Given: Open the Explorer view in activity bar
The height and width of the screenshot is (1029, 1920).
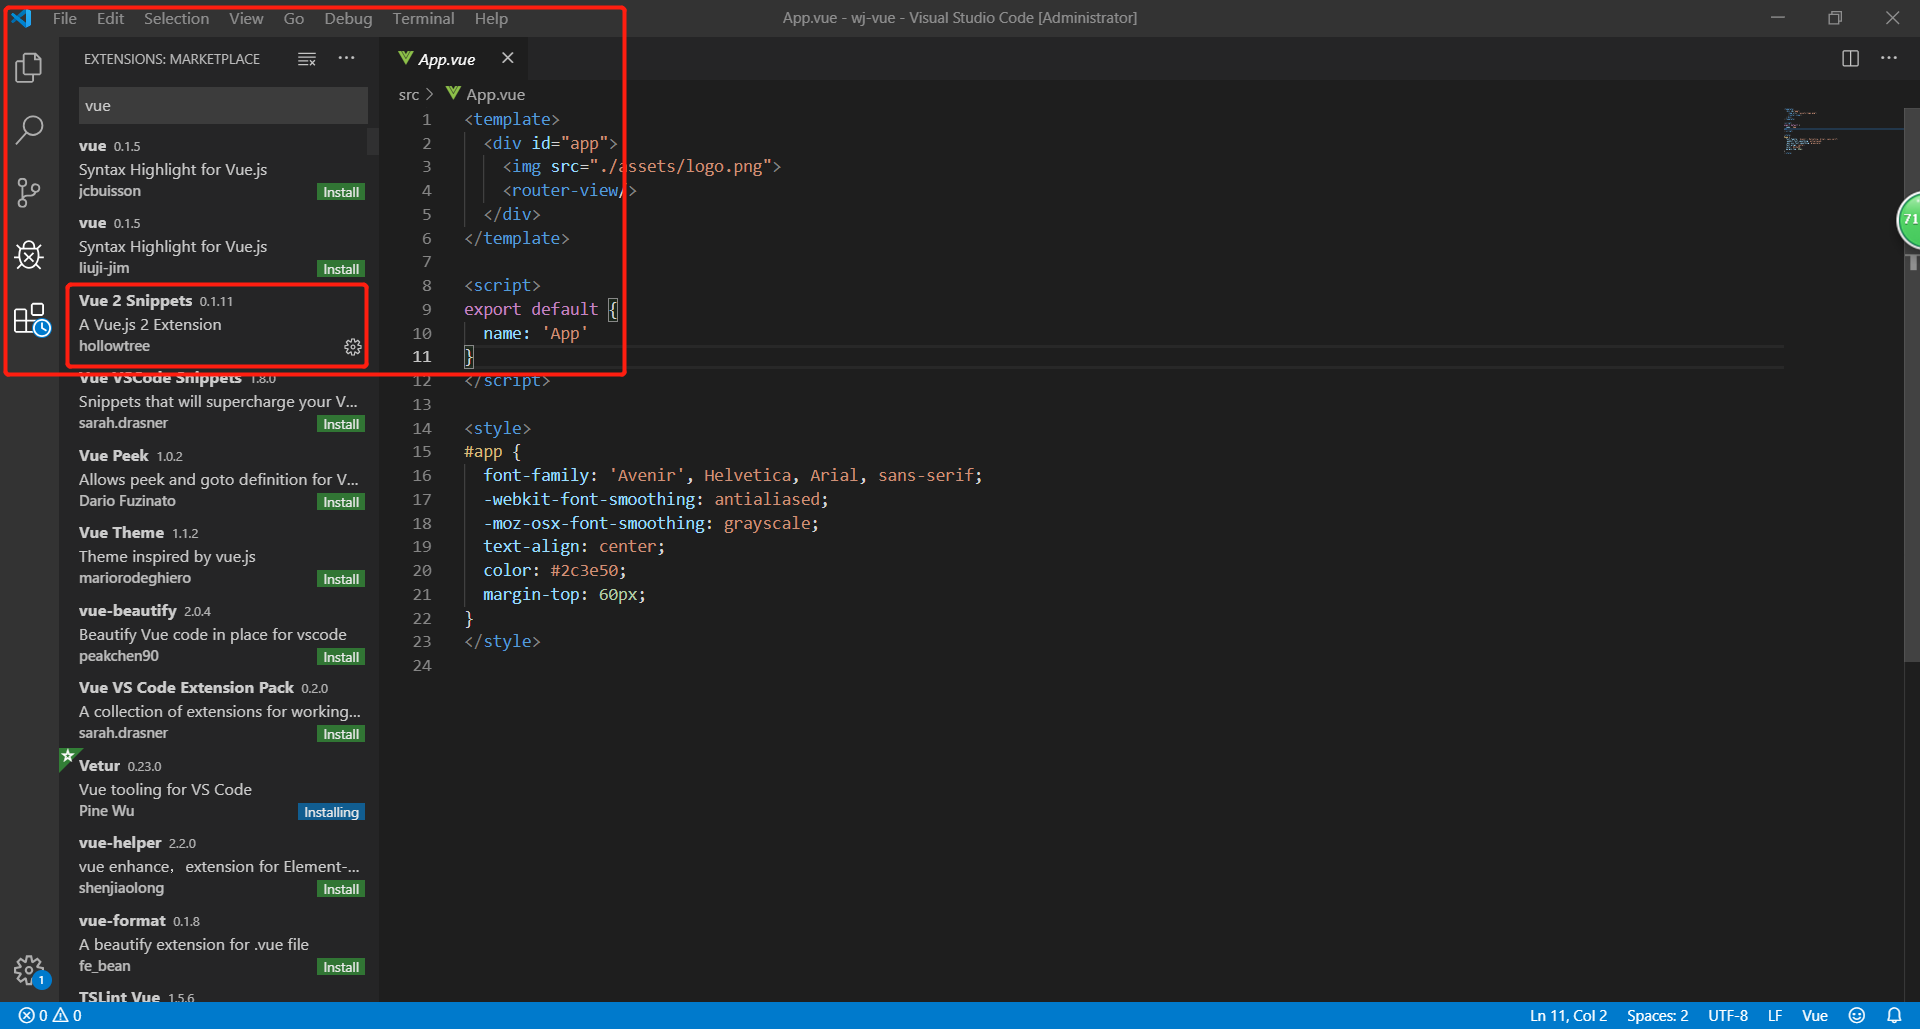Looking at the screenshot, I should [x=29, y=68].
